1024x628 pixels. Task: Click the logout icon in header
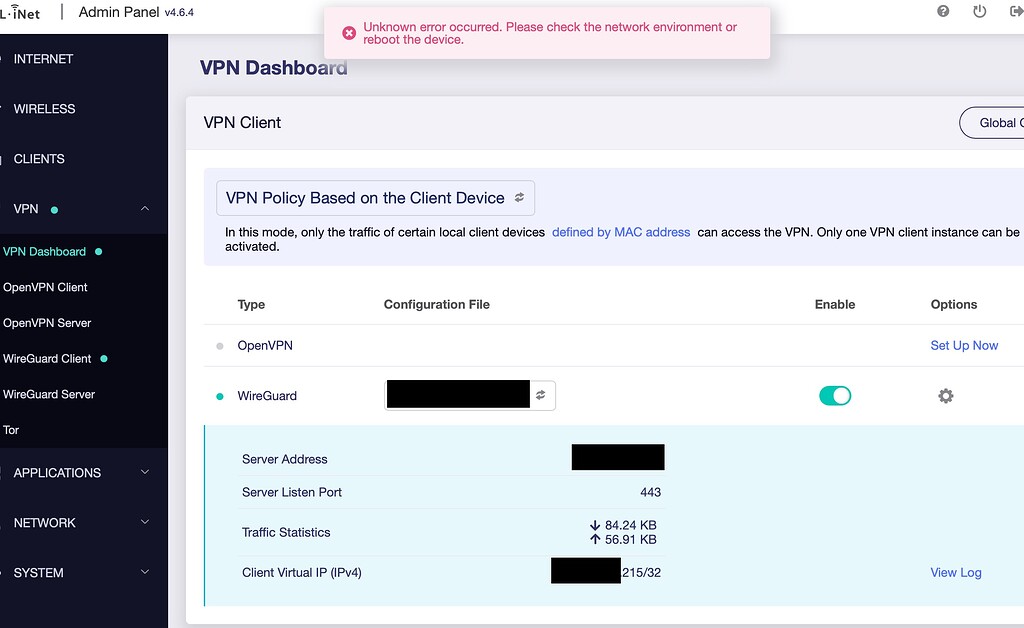point(1017,11)
